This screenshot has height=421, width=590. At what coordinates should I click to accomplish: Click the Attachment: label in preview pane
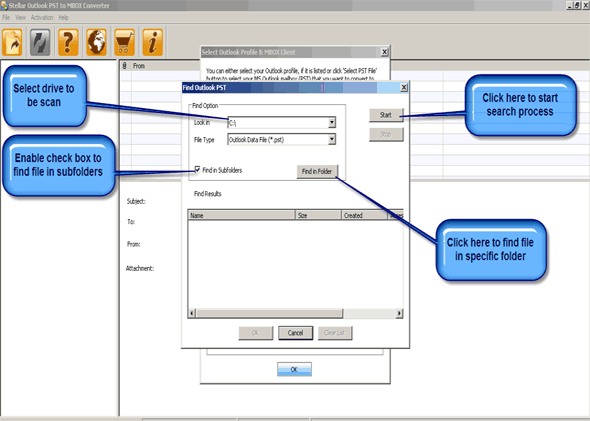[140, 268]
